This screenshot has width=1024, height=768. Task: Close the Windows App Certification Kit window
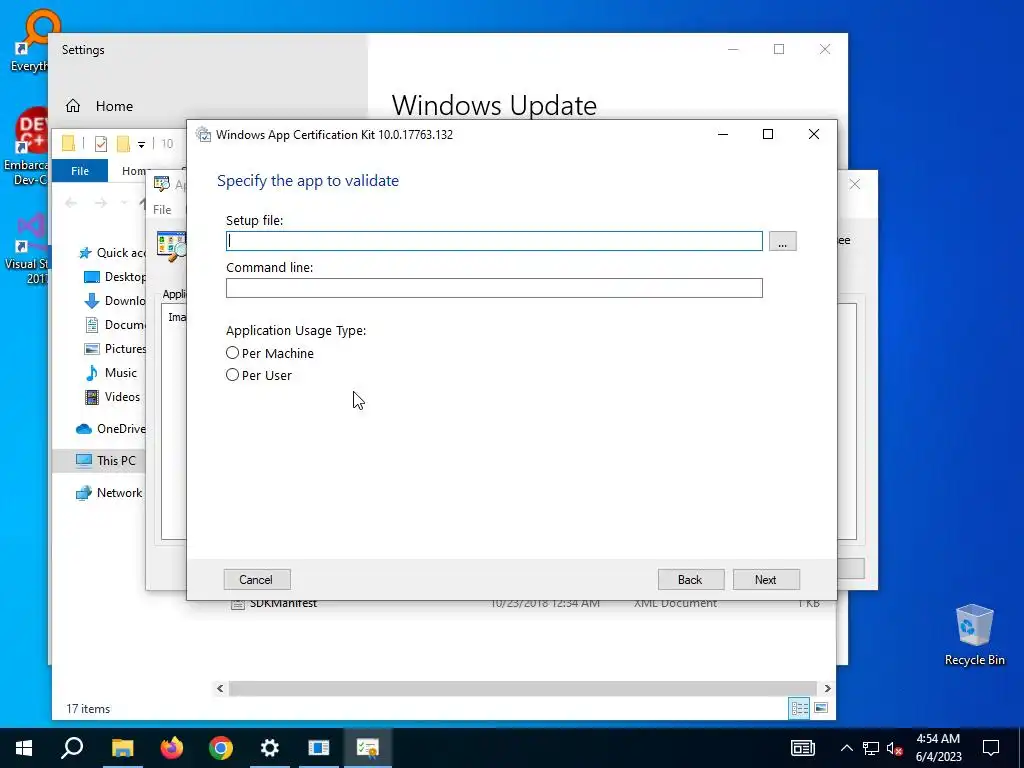[814, 135]
